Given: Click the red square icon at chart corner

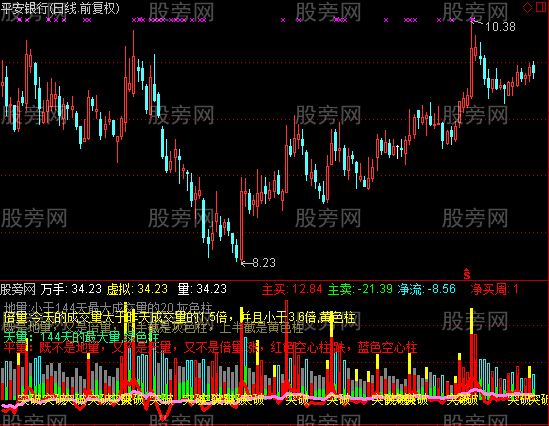Looking at the screenshot, I should pos(541,7).
